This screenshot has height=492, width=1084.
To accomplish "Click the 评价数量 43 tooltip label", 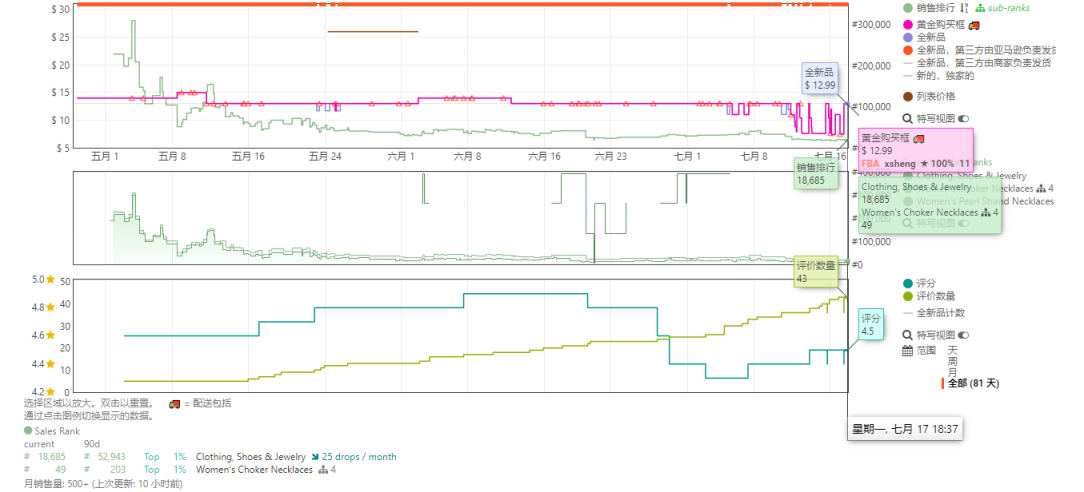I will point(815,272).
